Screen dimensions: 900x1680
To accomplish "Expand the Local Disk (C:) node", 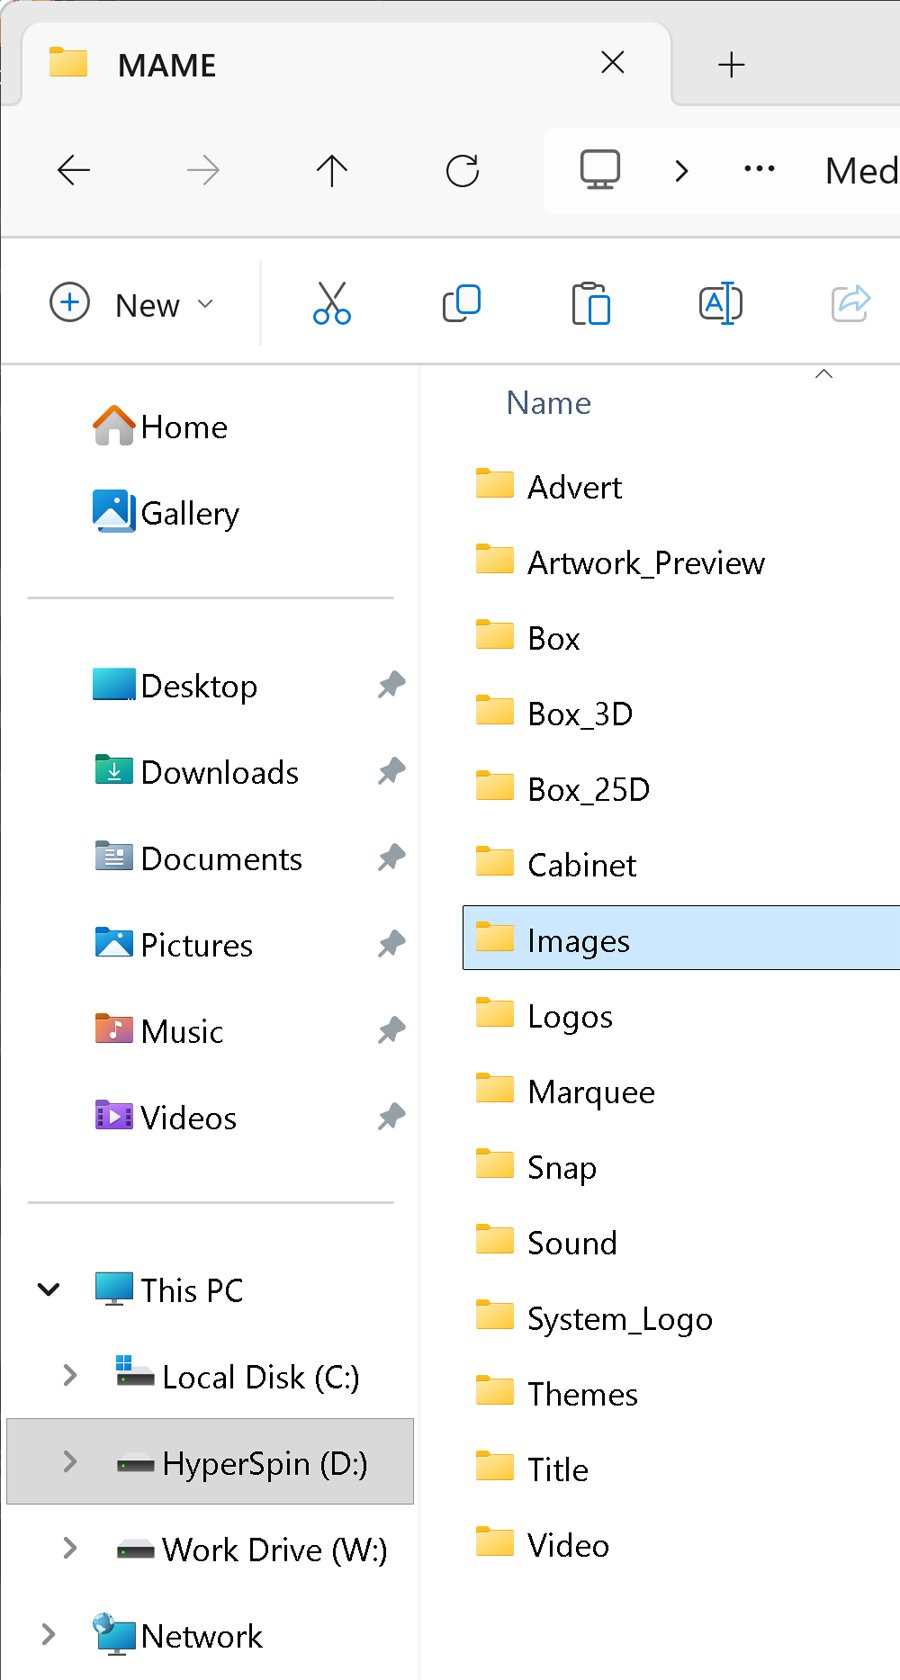I will click(x=70, y=1376).
